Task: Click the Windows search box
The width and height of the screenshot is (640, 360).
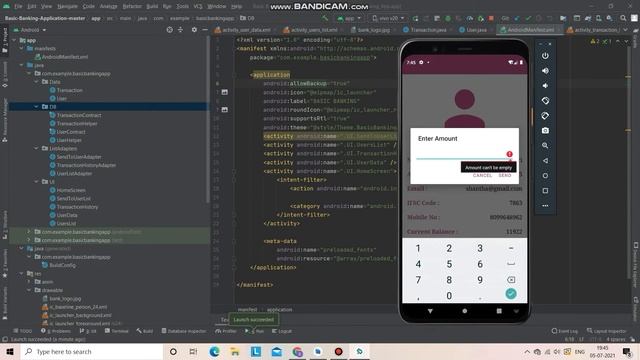Action: tap(92, 351)
